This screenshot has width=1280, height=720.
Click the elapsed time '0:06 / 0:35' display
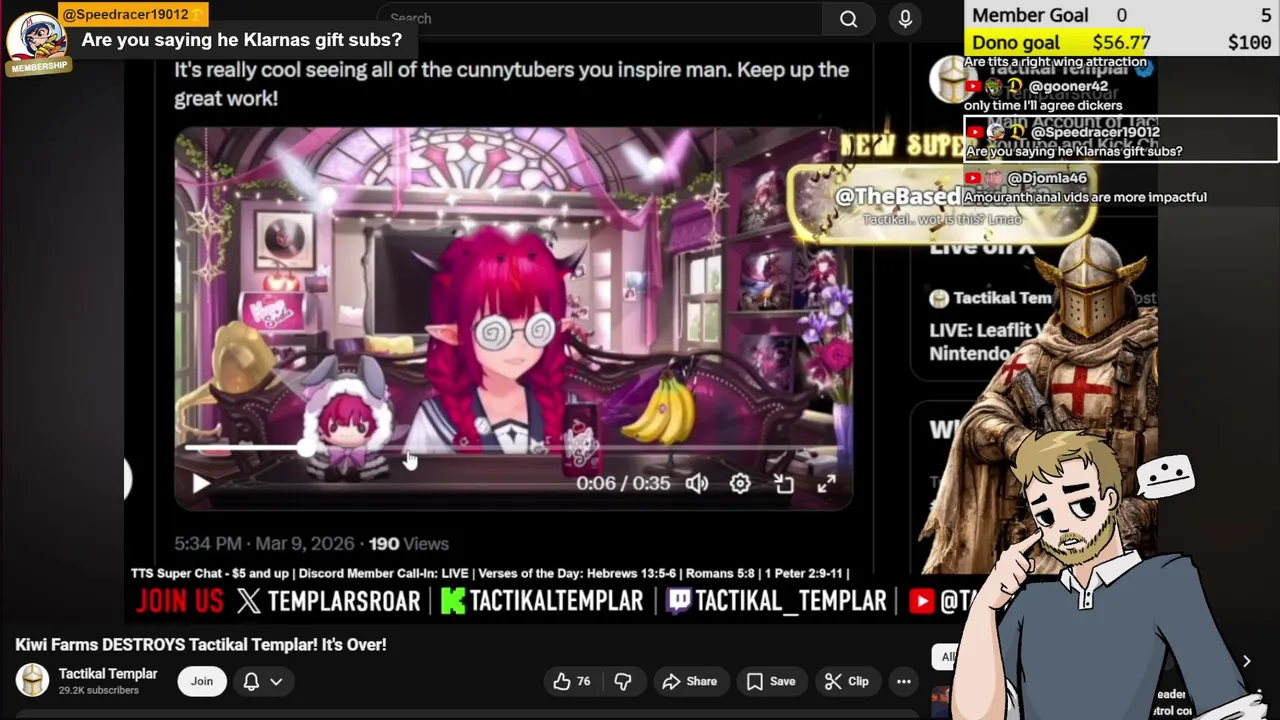point(623,484)
